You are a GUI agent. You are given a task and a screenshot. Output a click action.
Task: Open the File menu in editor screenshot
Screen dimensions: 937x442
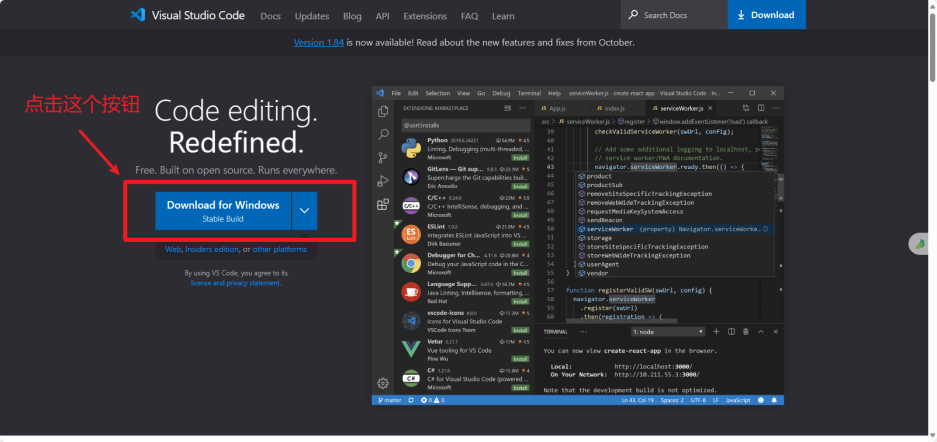(x=396, y=93)
